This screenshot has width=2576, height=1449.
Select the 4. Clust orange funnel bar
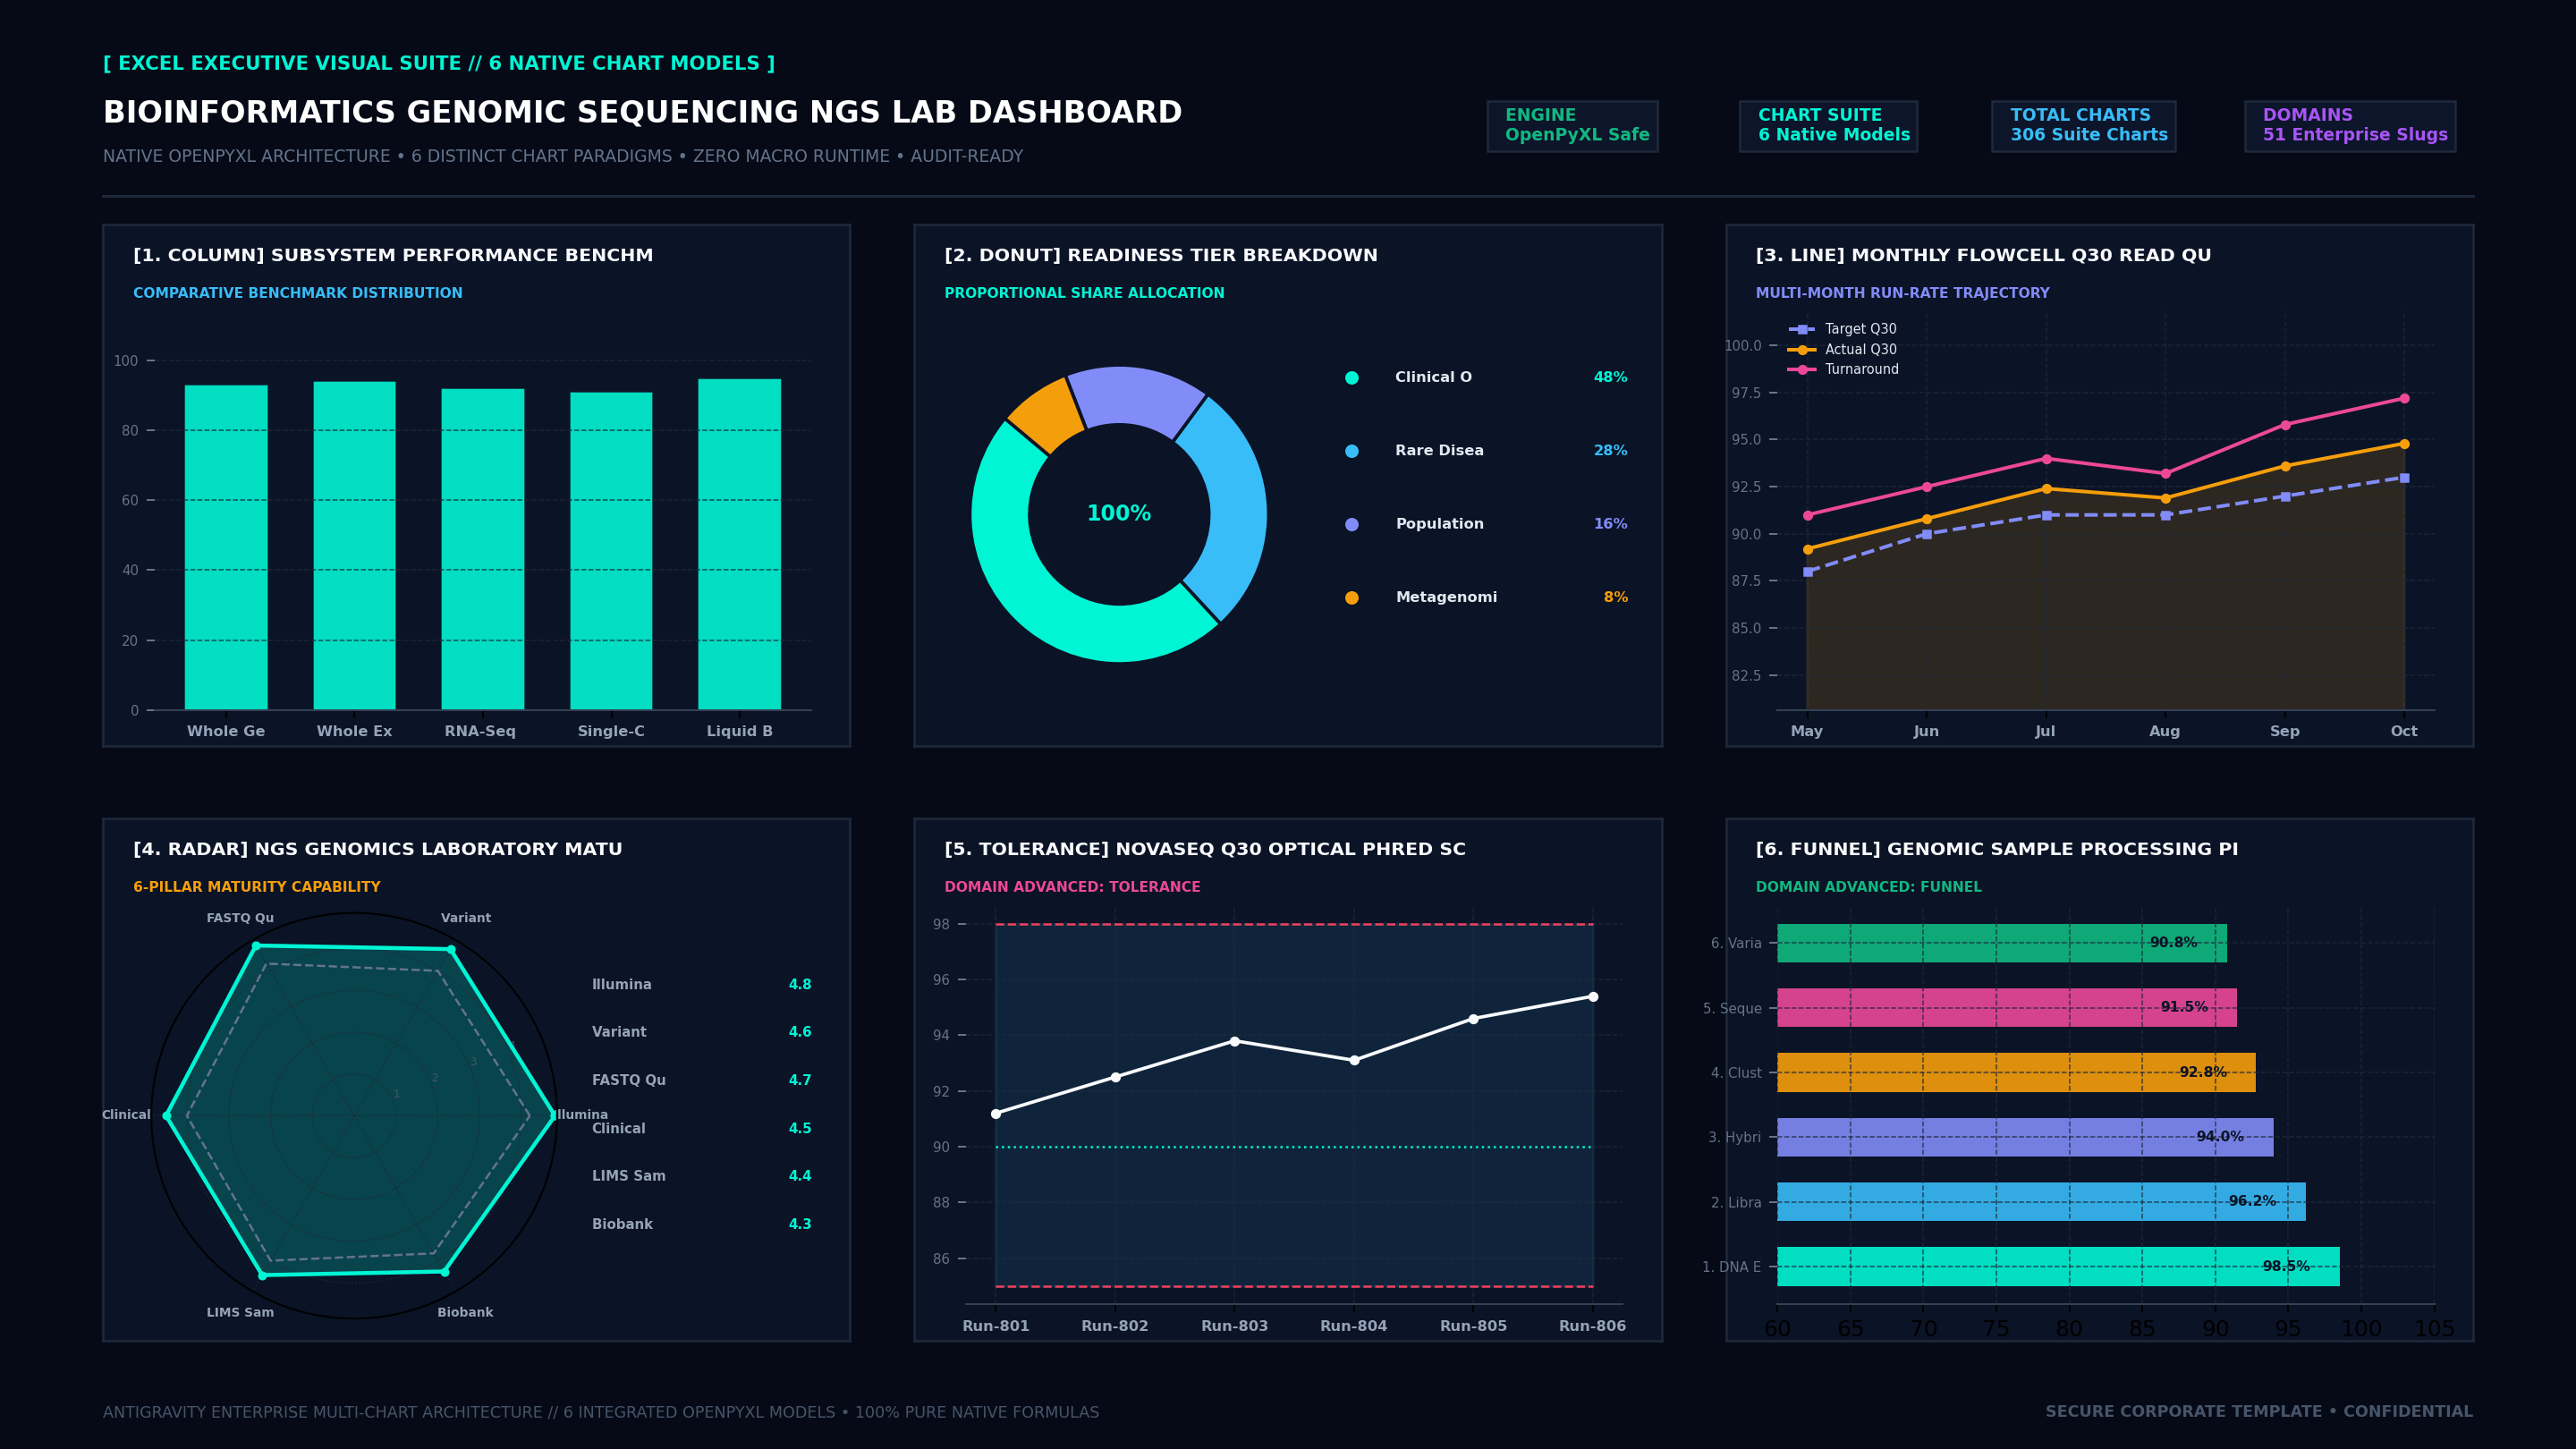point(2016,1072)
